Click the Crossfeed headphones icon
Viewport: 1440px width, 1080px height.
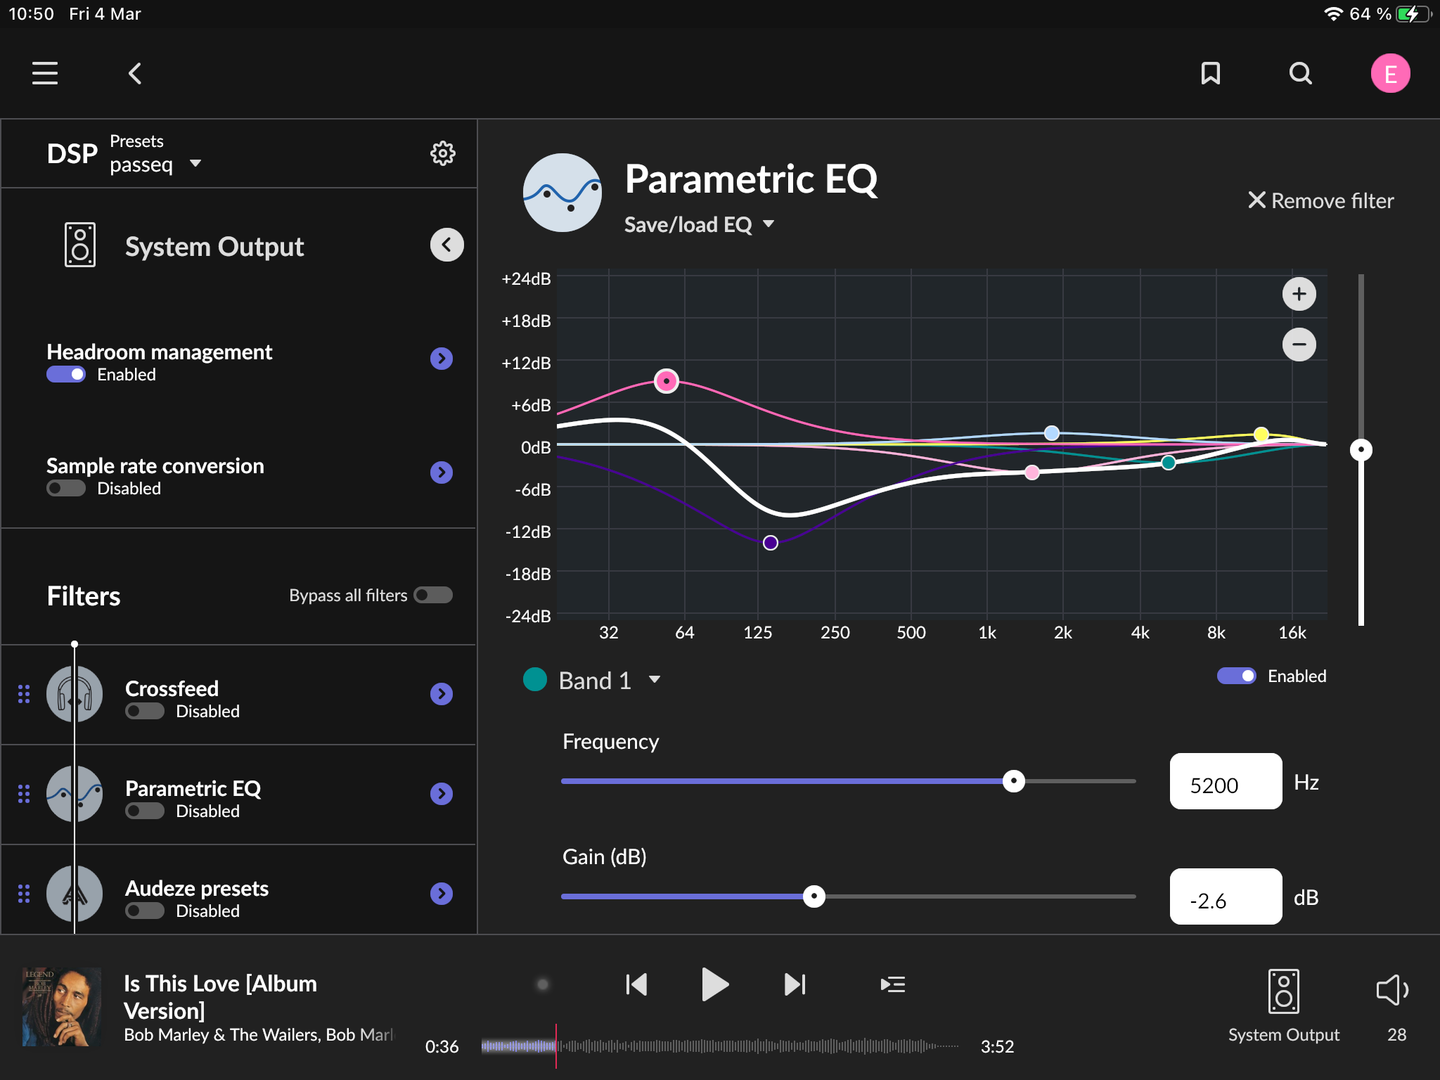point(74,694)
